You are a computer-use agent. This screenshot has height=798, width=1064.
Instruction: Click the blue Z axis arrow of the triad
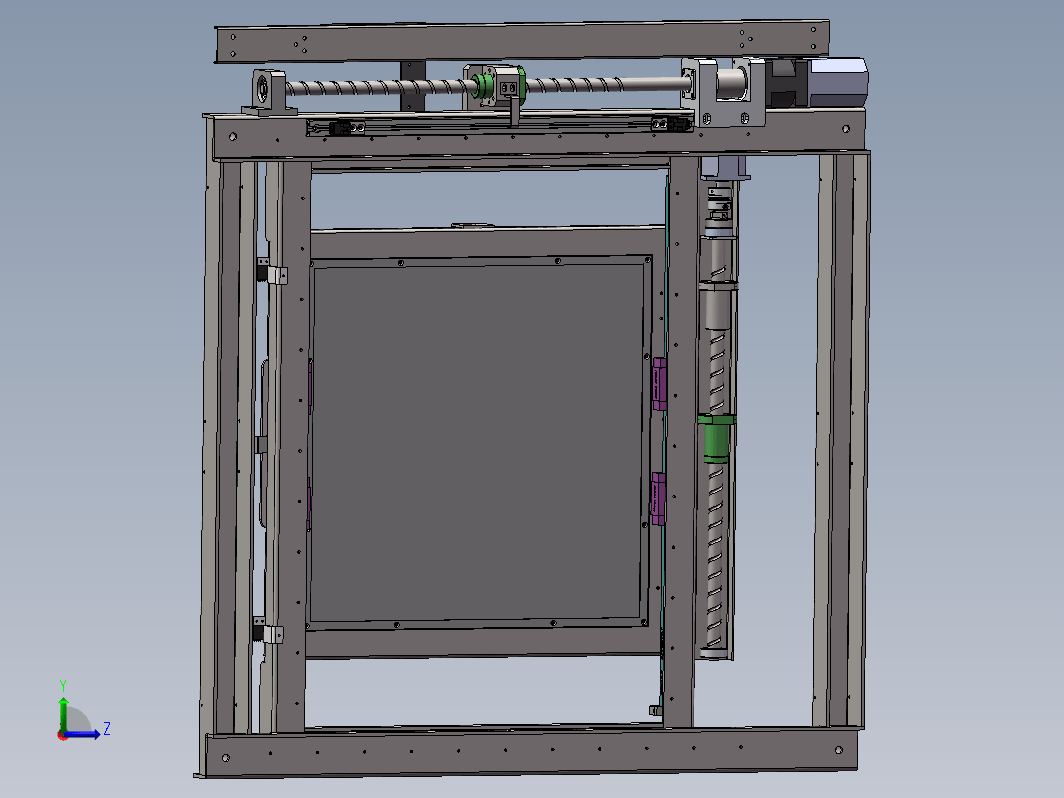83,734
